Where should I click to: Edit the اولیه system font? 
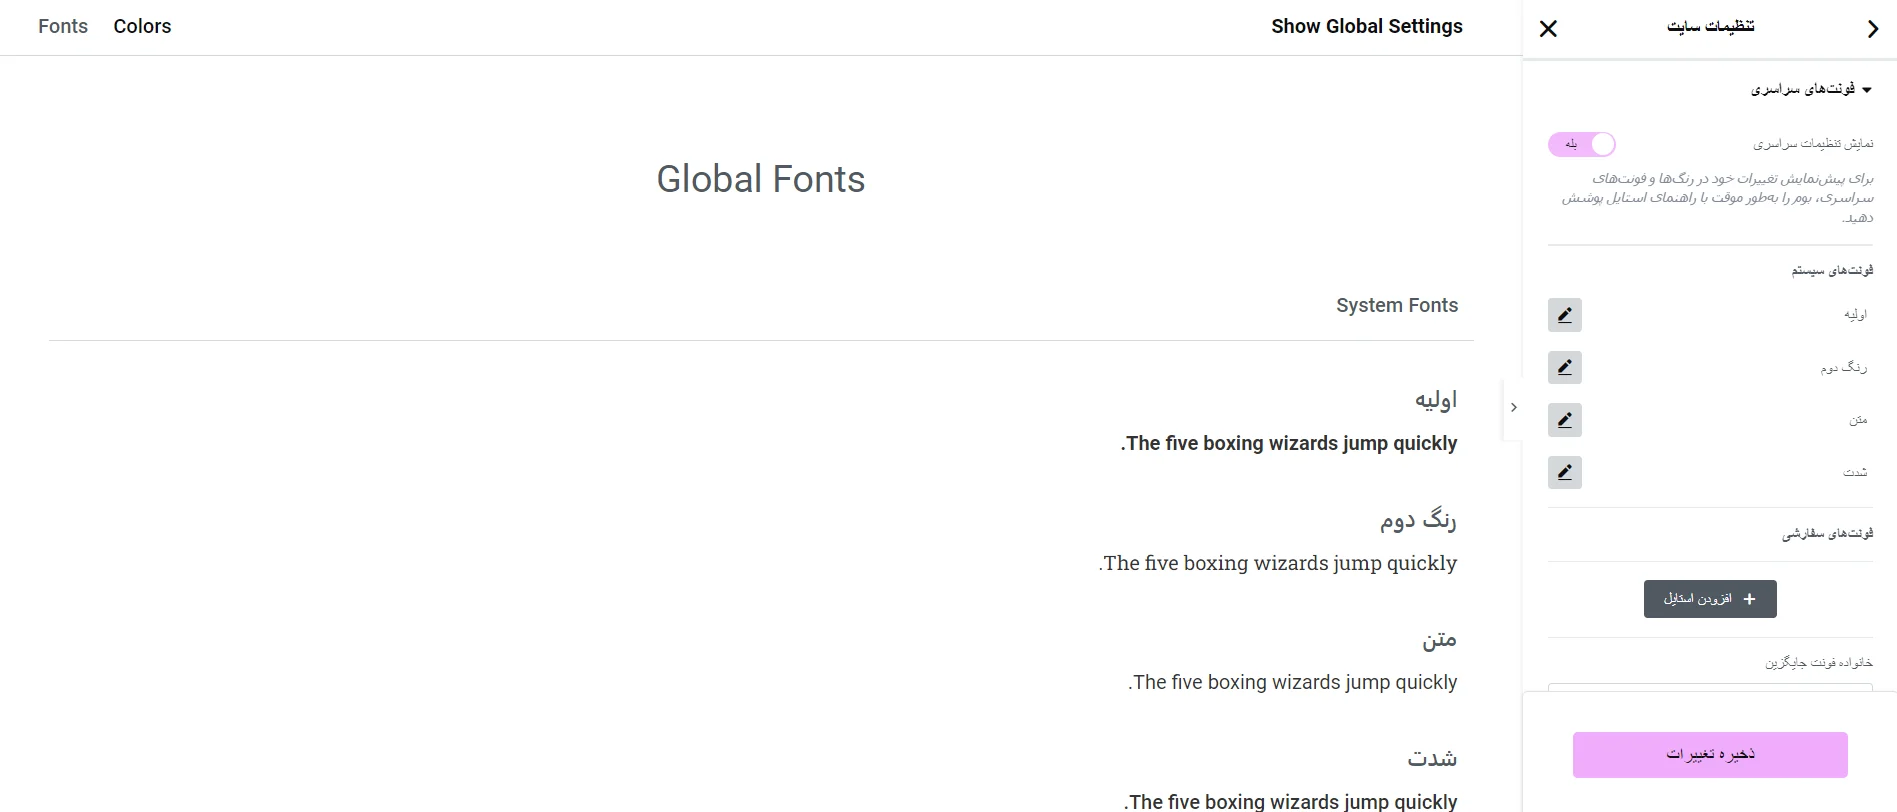coord(1565,315)
